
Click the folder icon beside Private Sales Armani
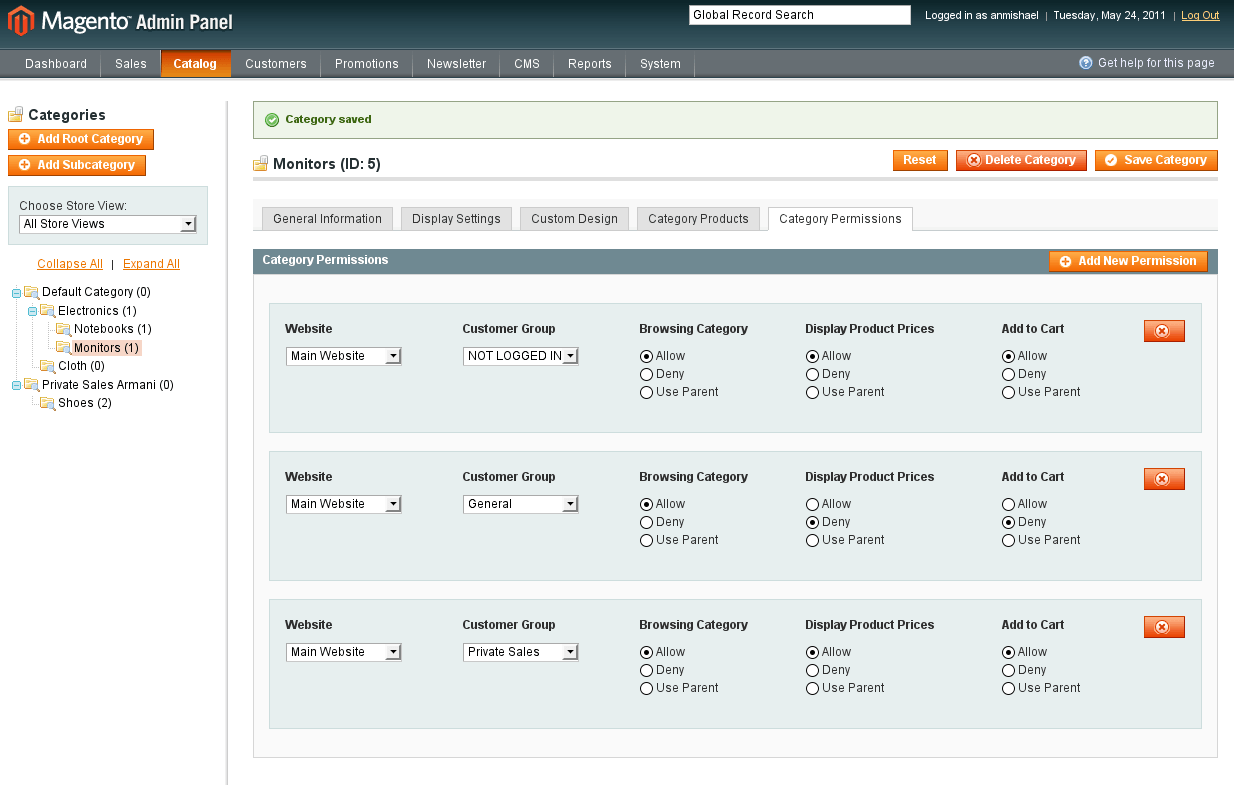coord(31,385)
